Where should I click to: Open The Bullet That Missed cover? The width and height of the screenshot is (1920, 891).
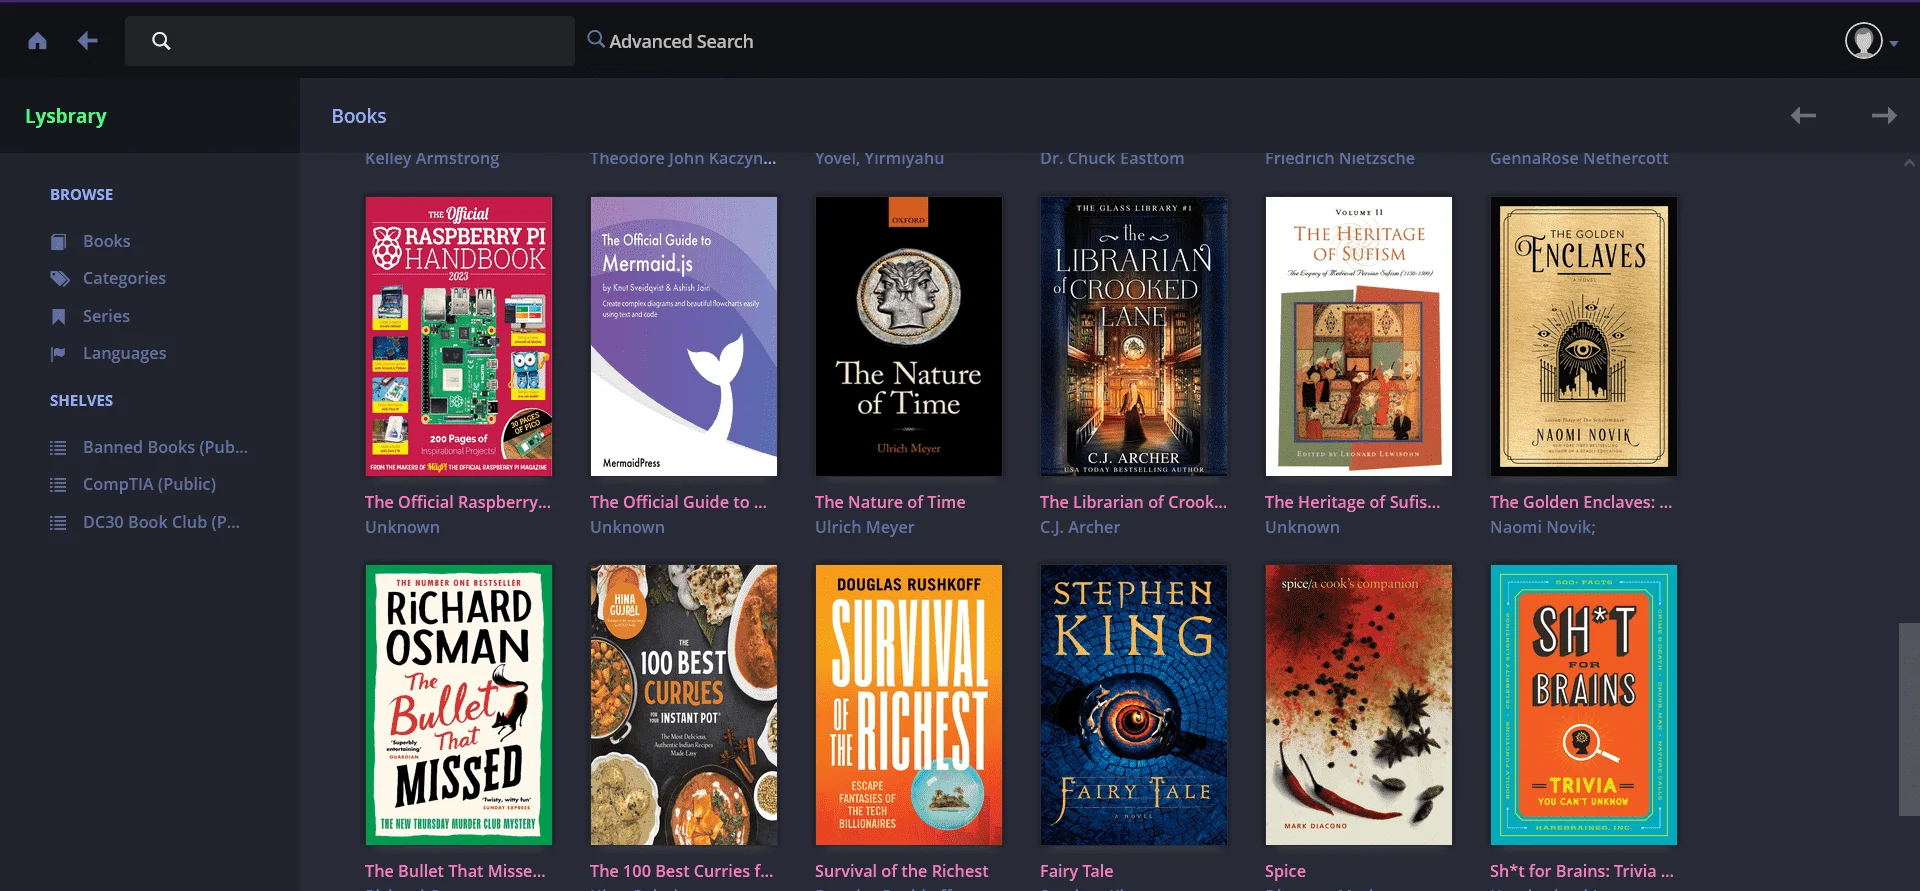(459, 705)
